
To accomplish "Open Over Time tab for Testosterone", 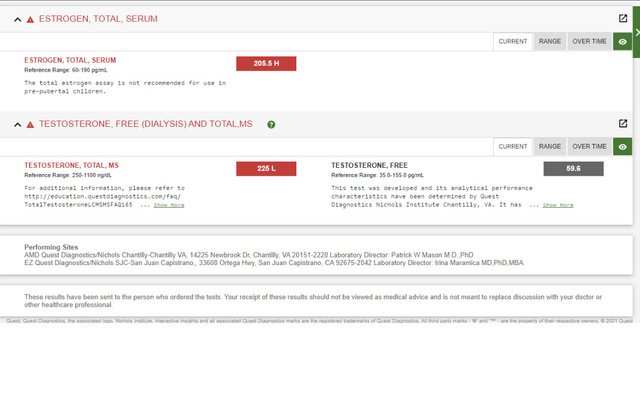I will [589, 147].
